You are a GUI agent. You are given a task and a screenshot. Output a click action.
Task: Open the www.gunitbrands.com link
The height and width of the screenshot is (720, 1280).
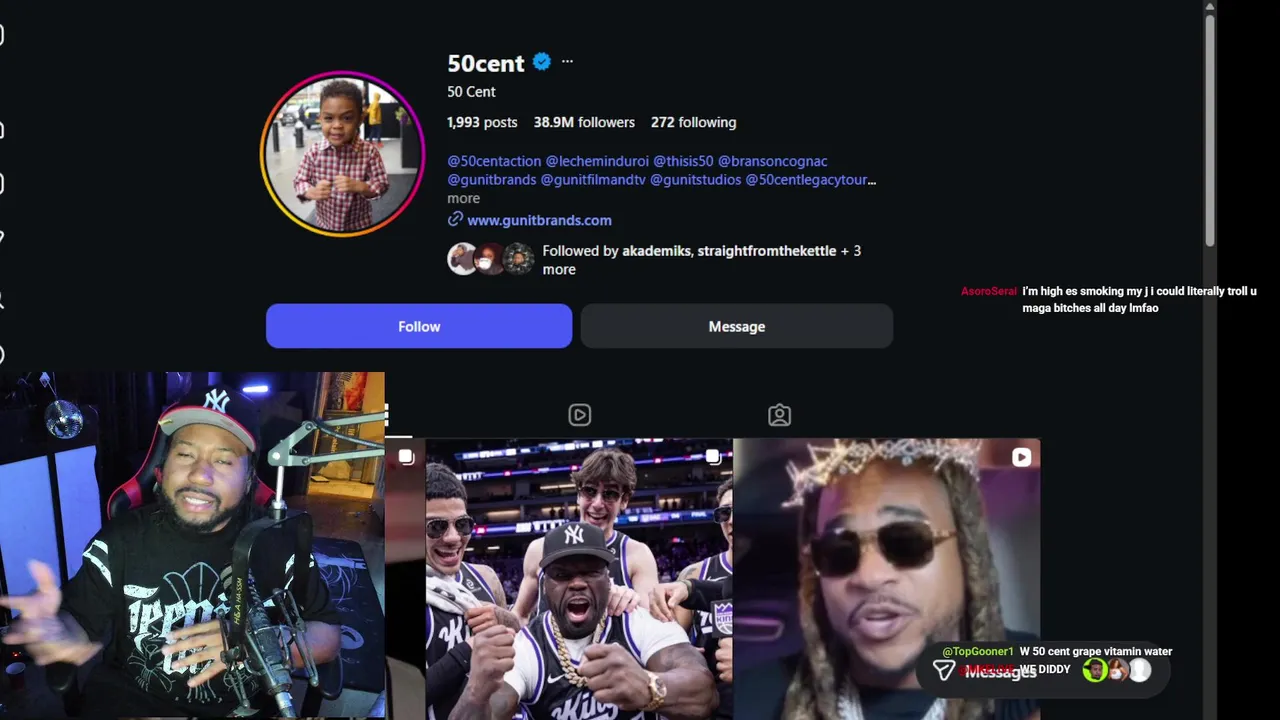[539, 220]
